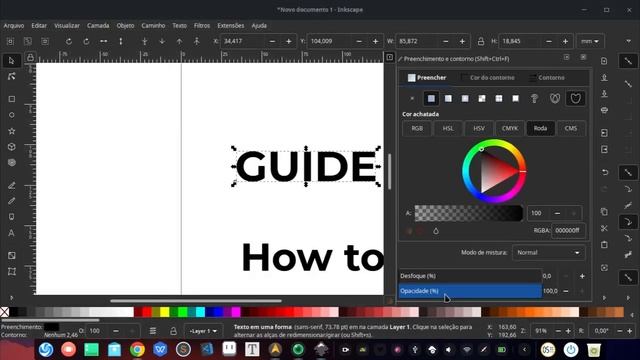Select the Node edit tool
This screenshot has height=360, width=640.
pos(11,76)
